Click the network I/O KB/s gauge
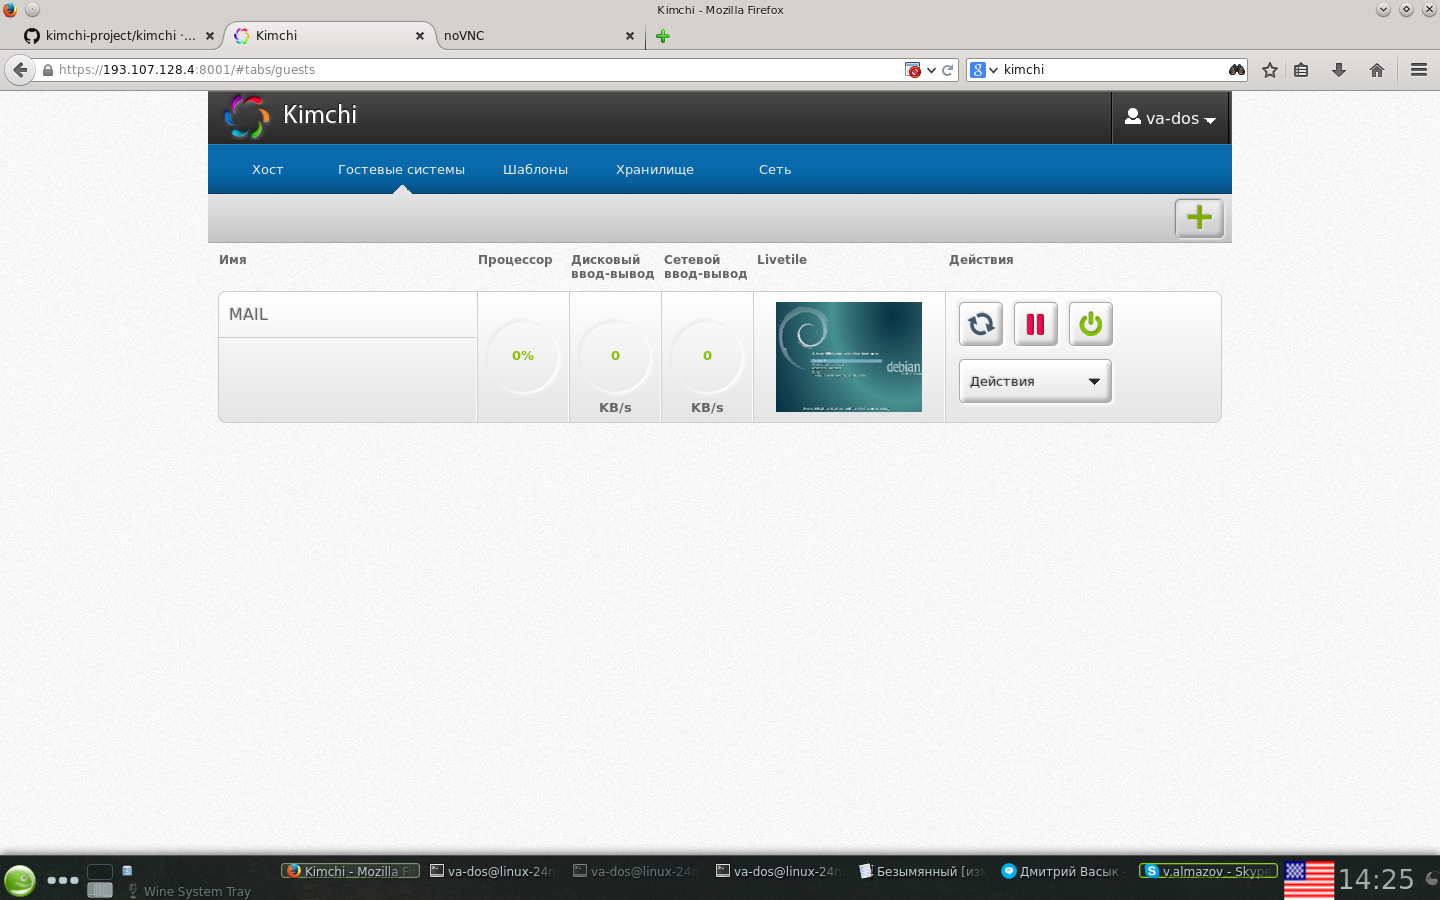Viewport: 1440px width, 900px height. pyautogui.click(x=707, y=356)
